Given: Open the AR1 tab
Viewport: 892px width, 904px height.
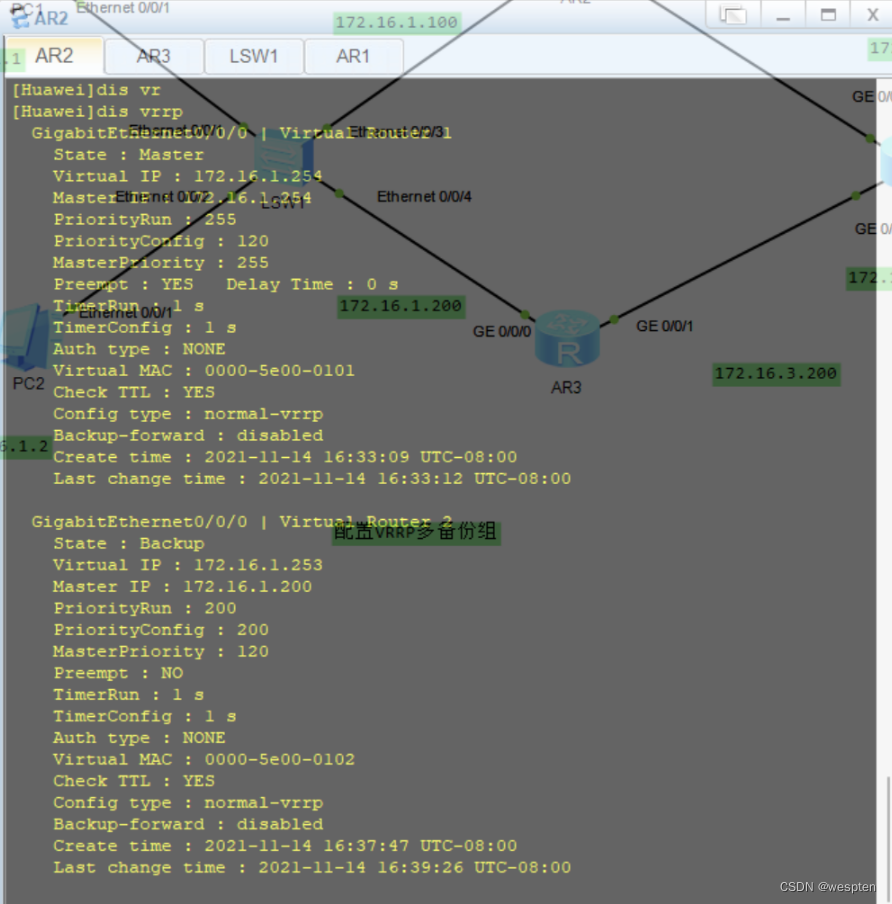Looking at the screenshot, I should 353,56.
